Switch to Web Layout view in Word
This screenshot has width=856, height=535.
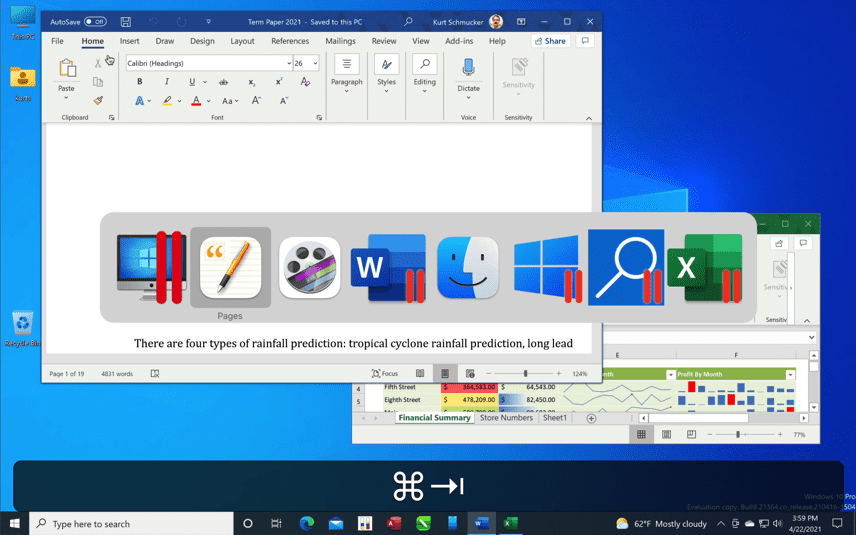click(470, 373)
